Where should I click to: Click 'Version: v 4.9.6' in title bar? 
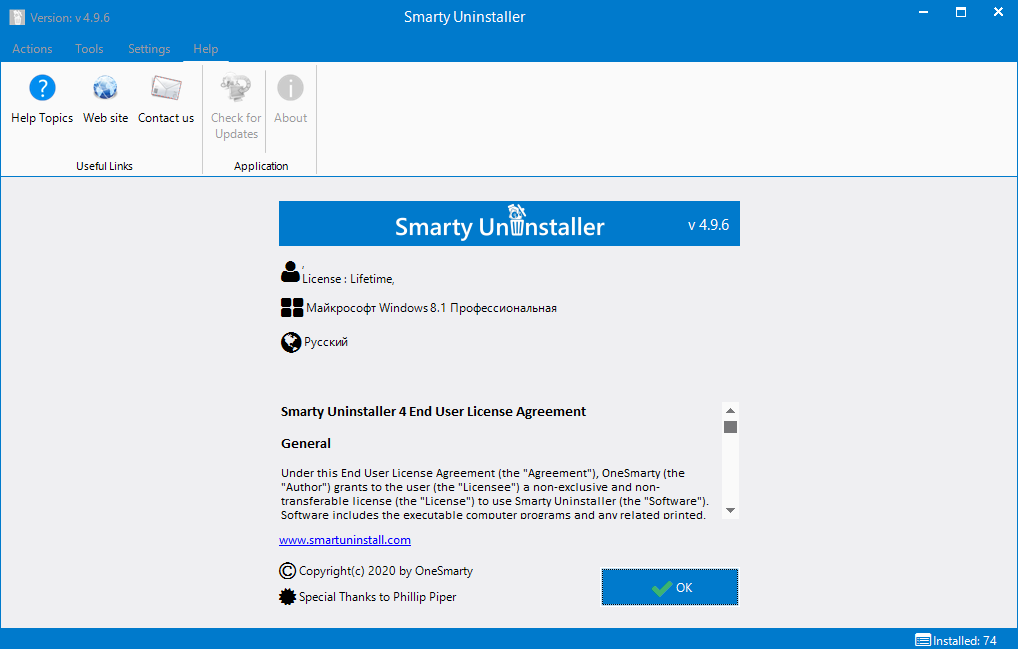[x=70, y=18]
